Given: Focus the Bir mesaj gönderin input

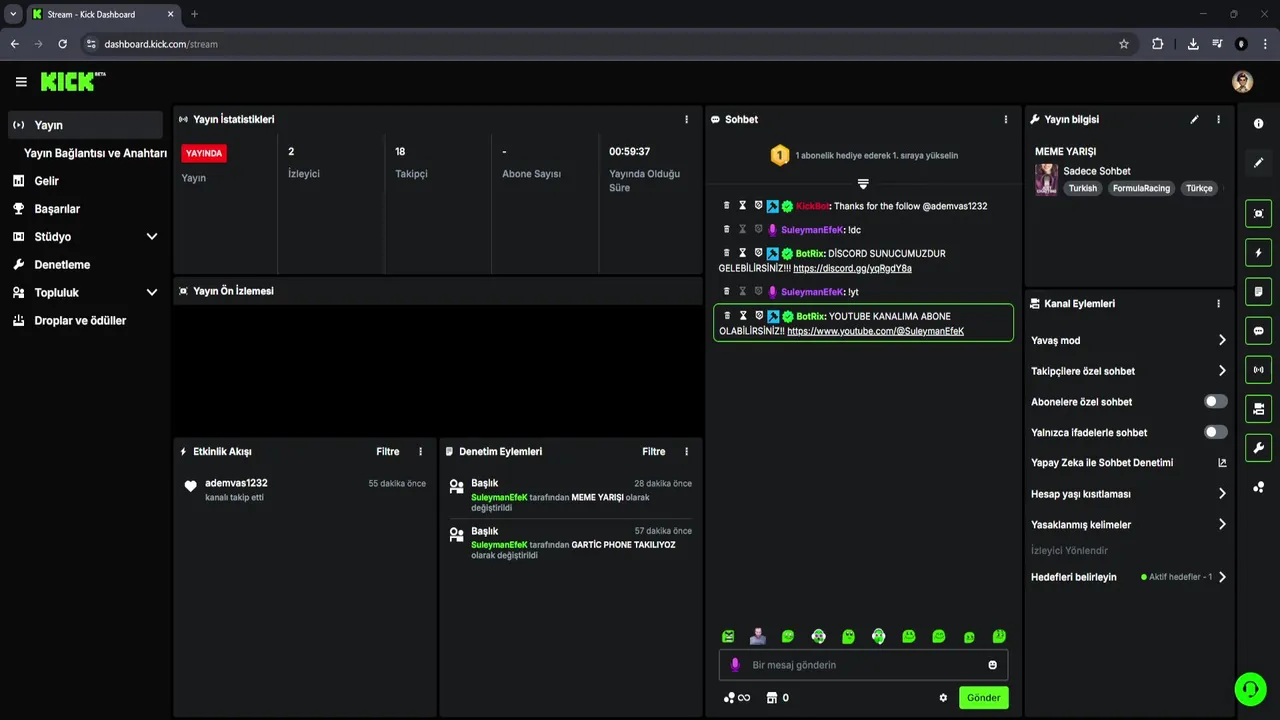Looking at the screenshot, I should coord(863,665).
